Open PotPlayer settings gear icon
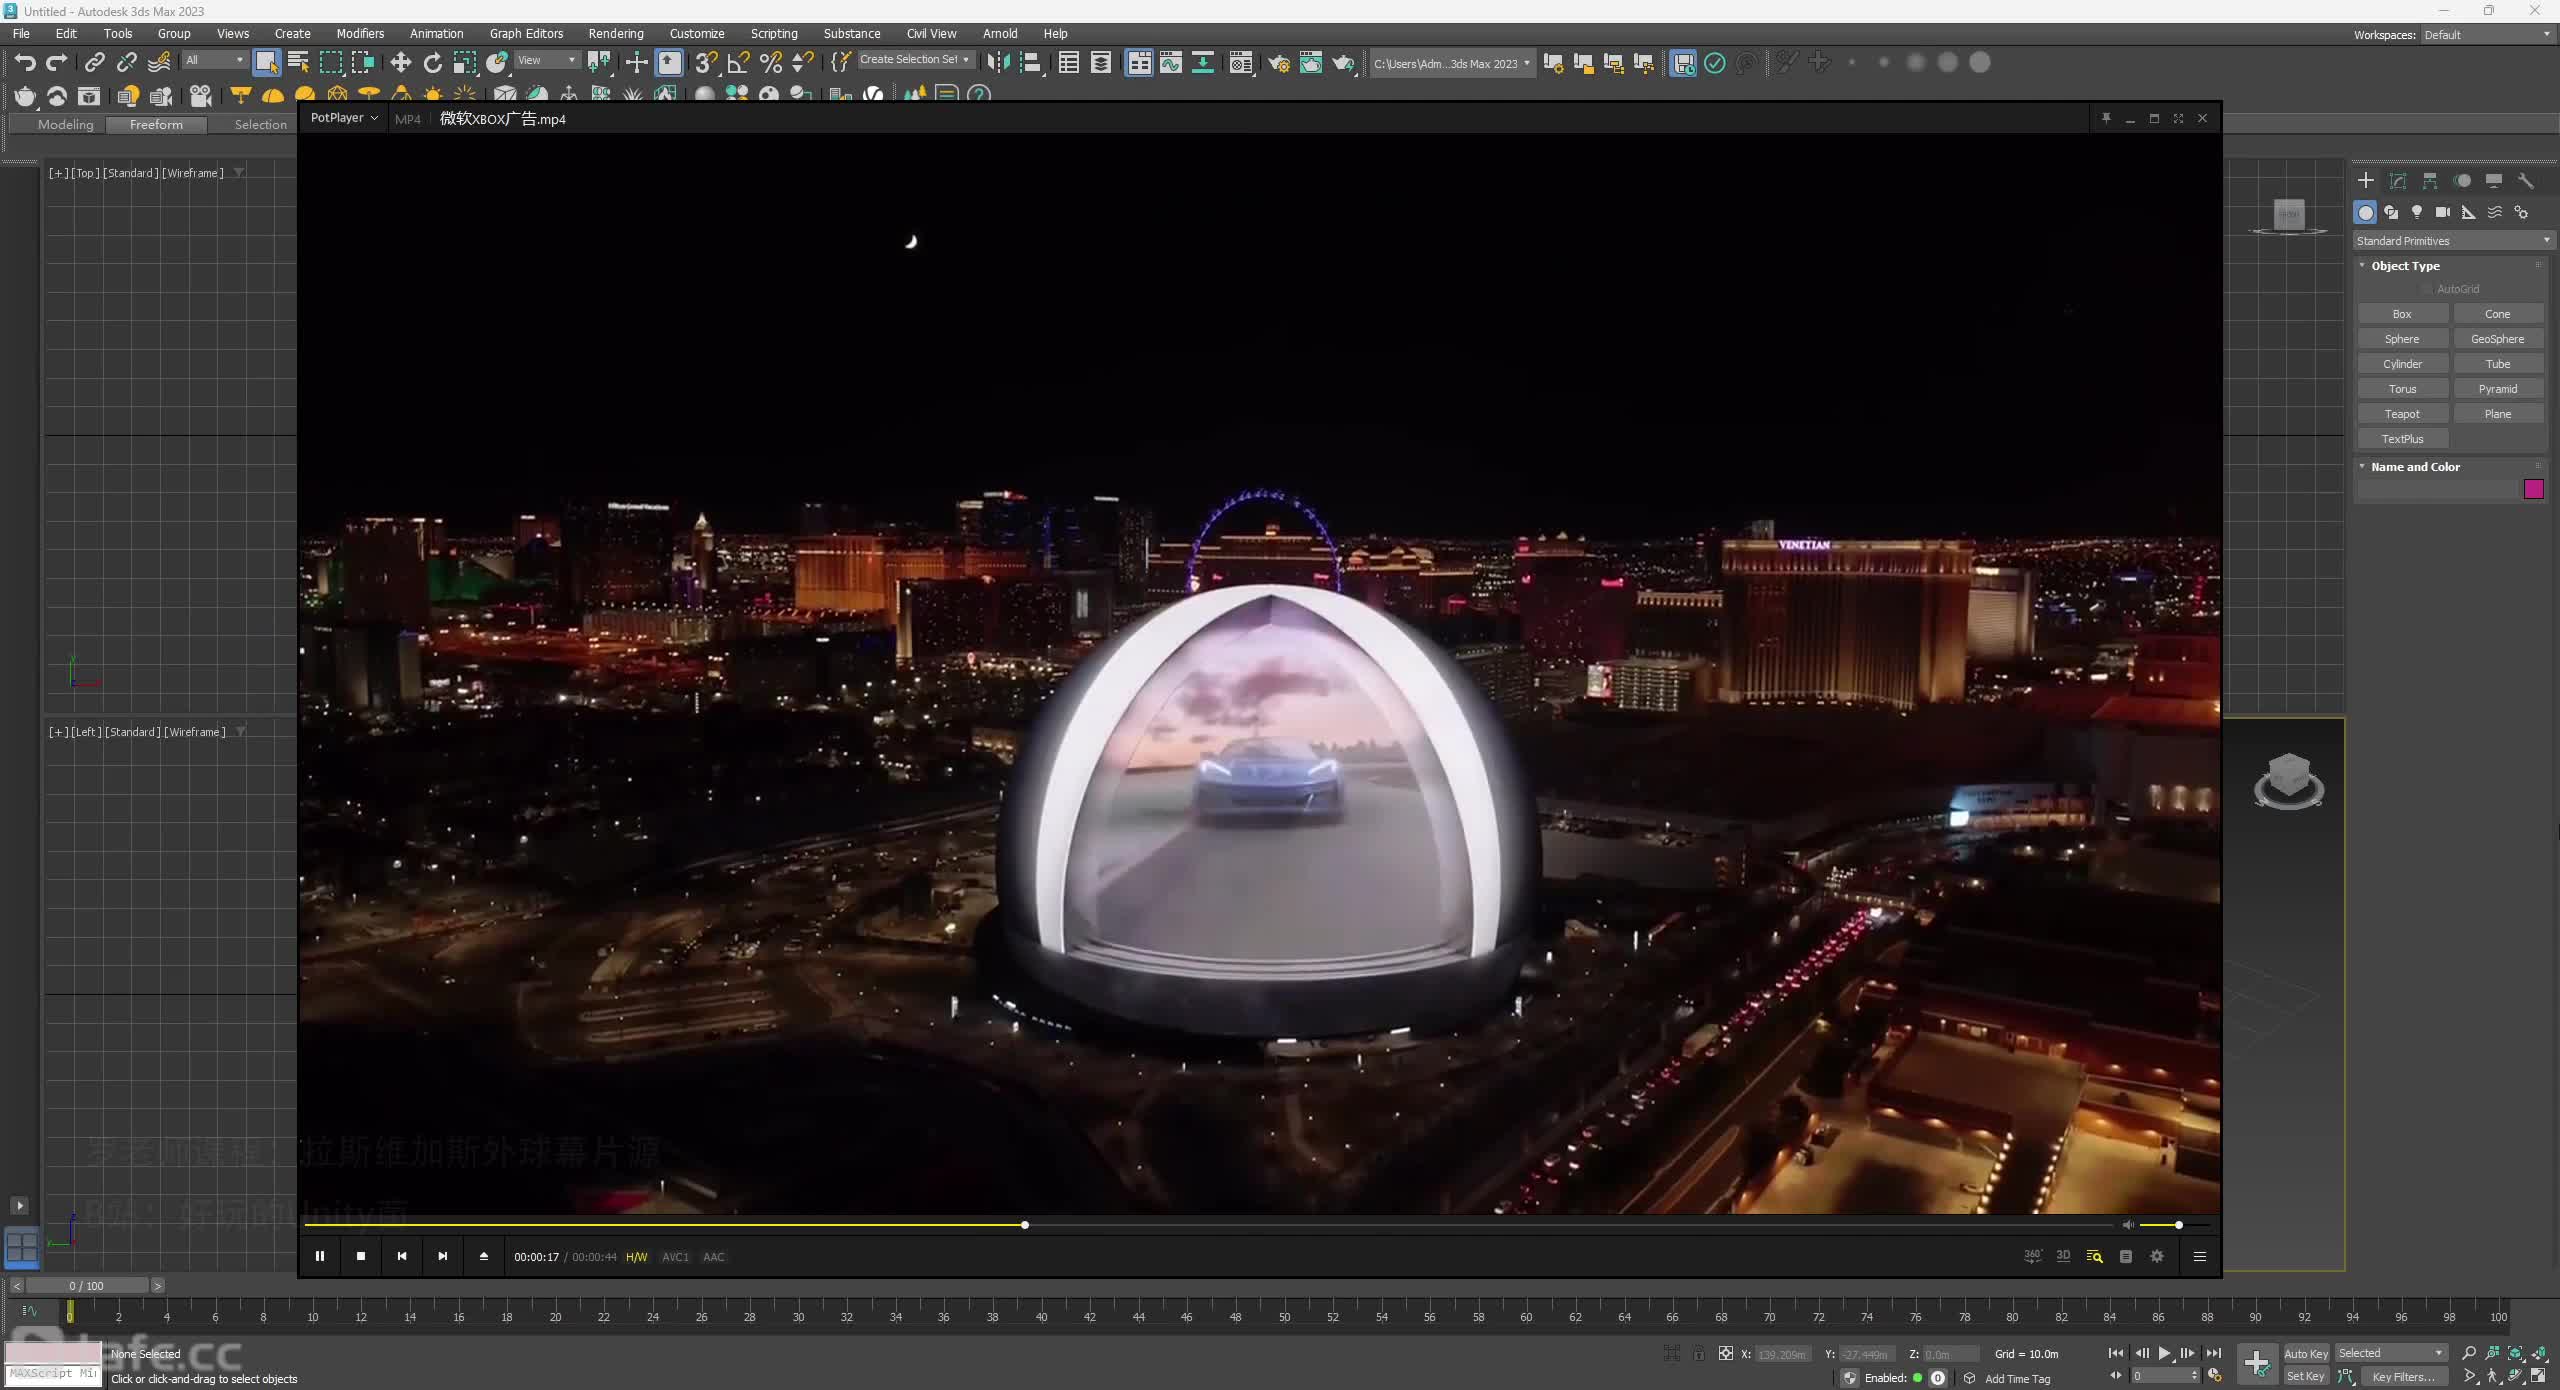The width and height of the screenshot is (2560, 1390). pyautogui.click(x=2157, y=1256)
